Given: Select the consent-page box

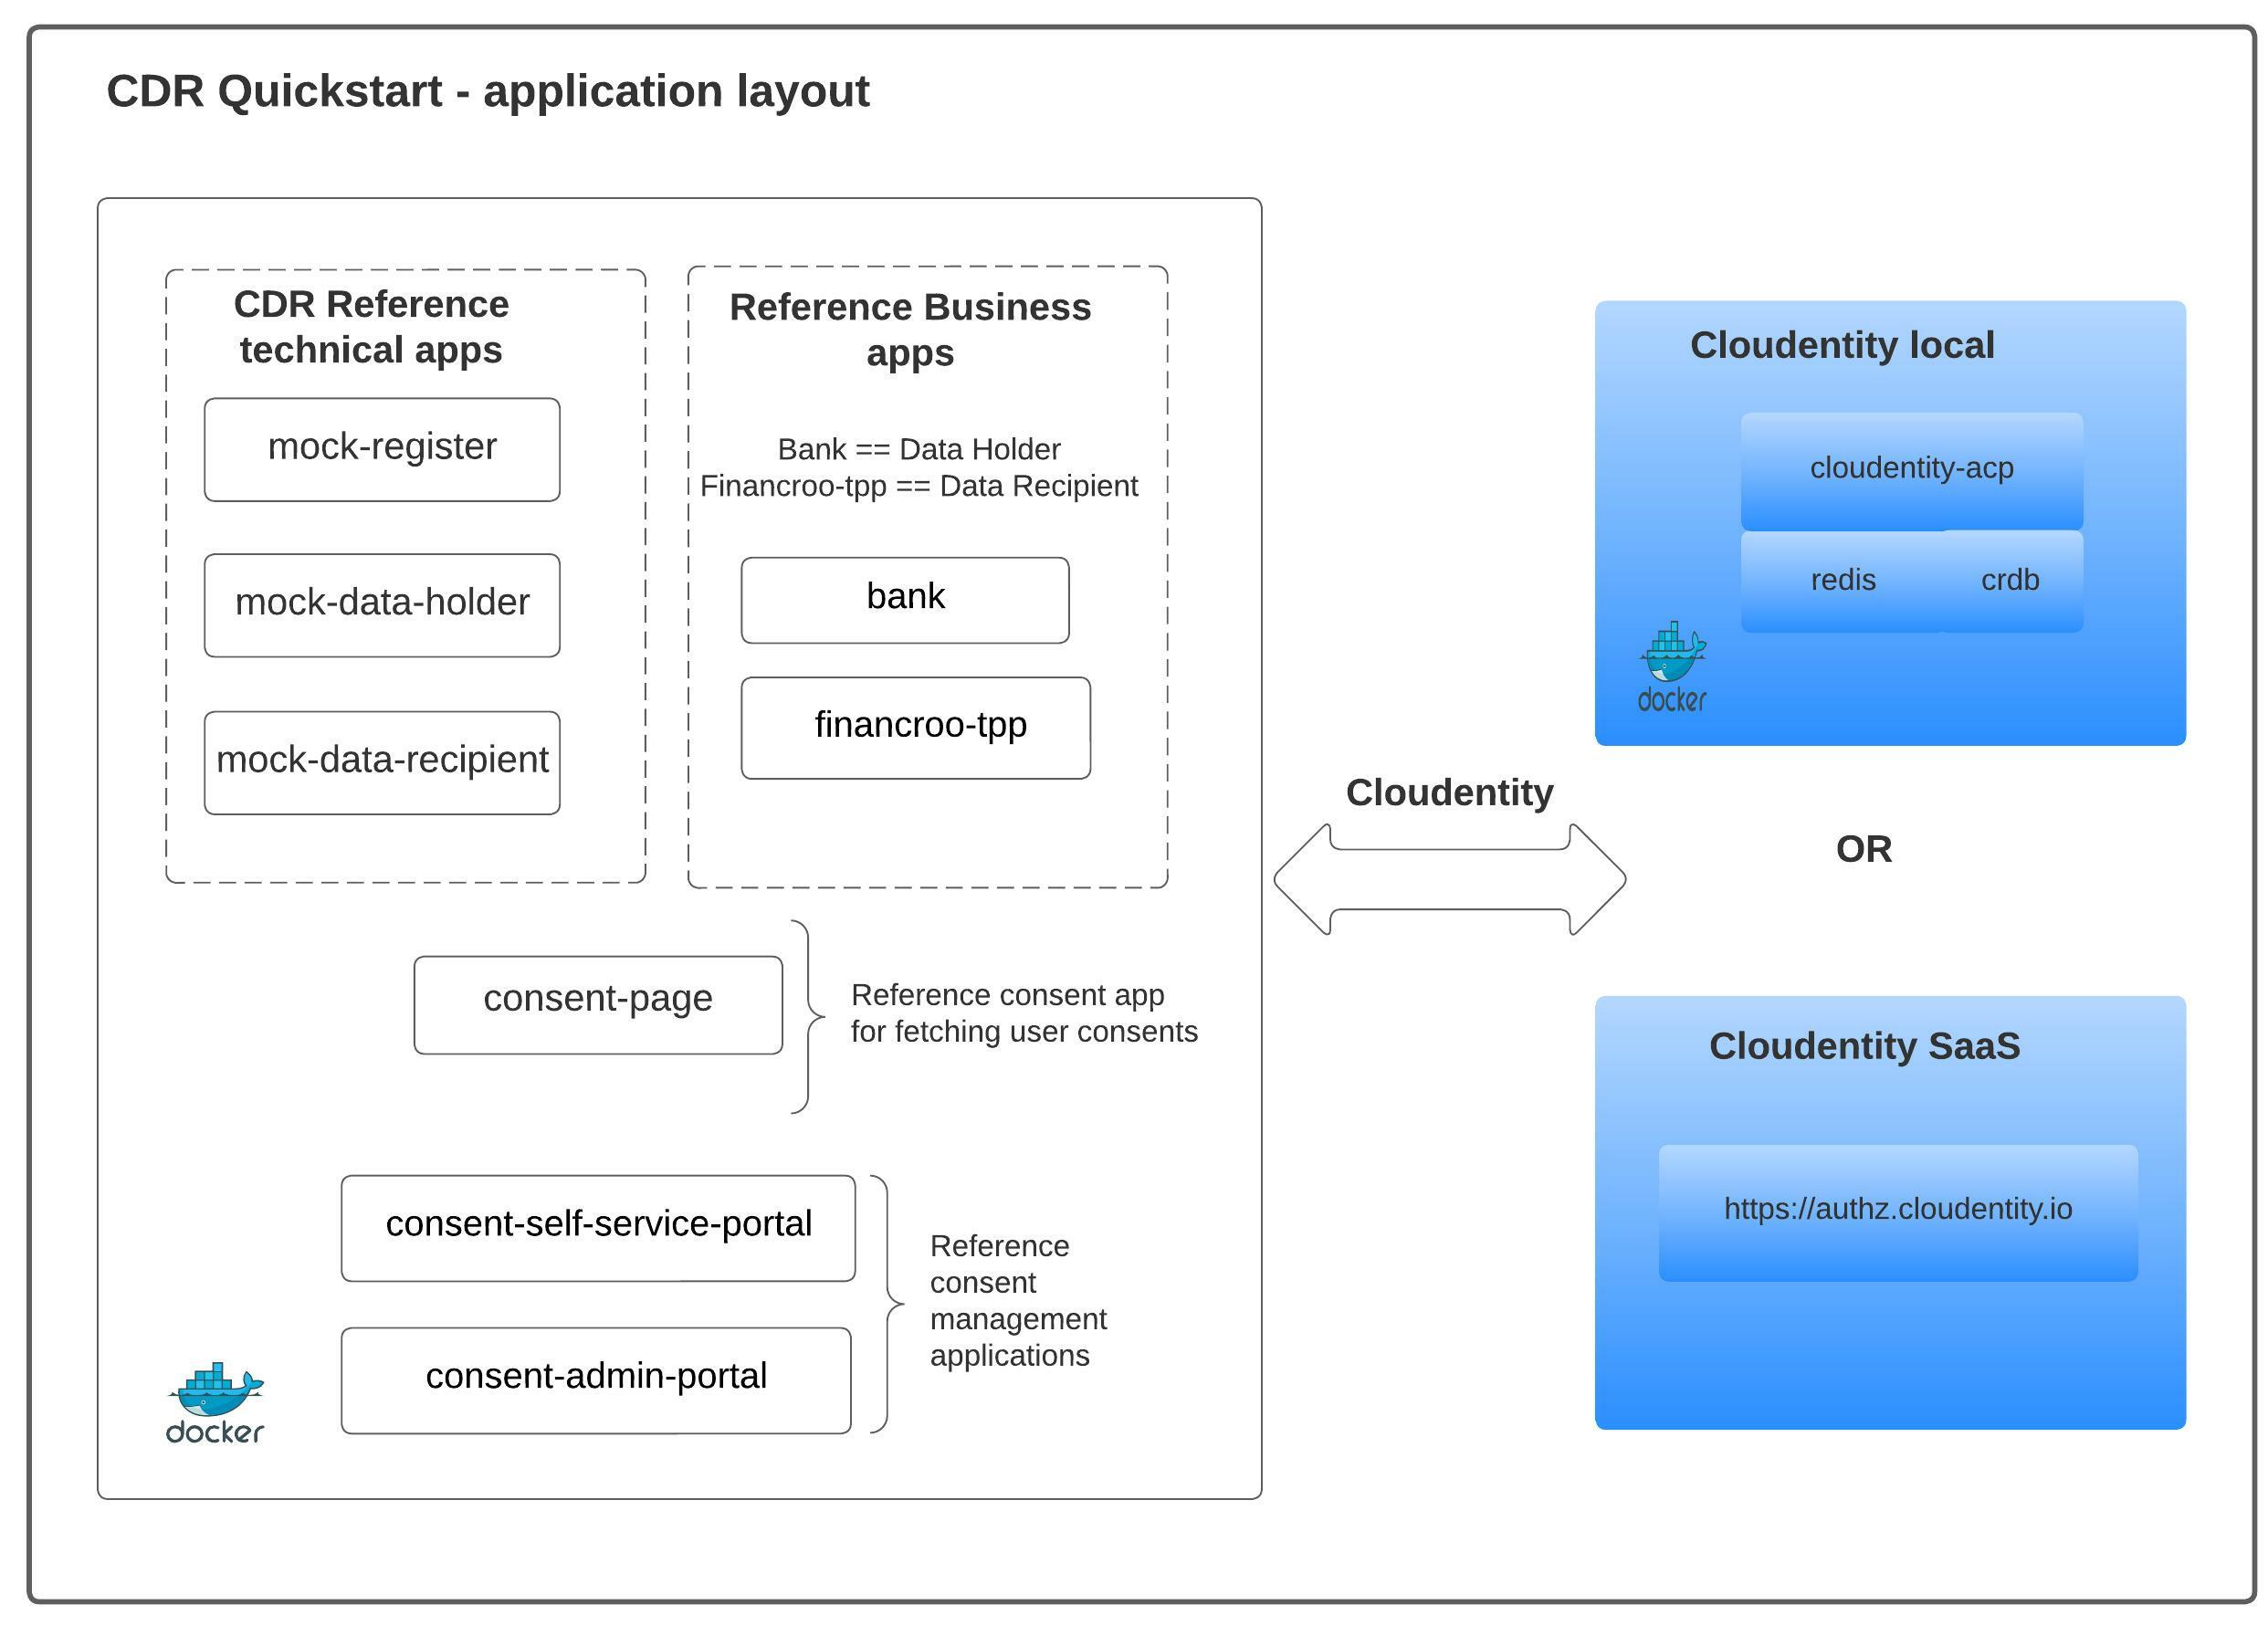Looking at the screenshot, I should coord(598,1005).
